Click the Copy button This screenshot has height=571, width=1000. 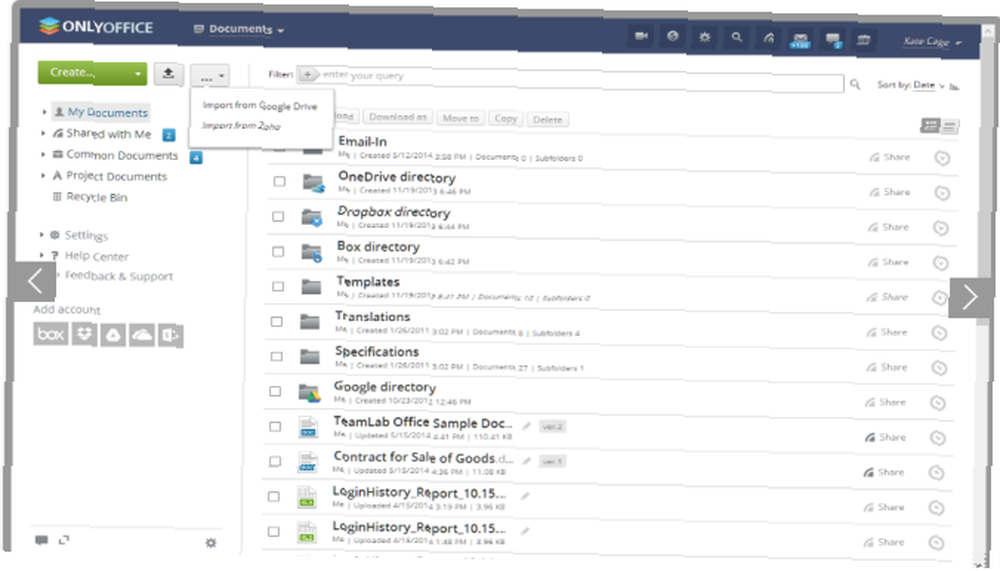point(506,119)
